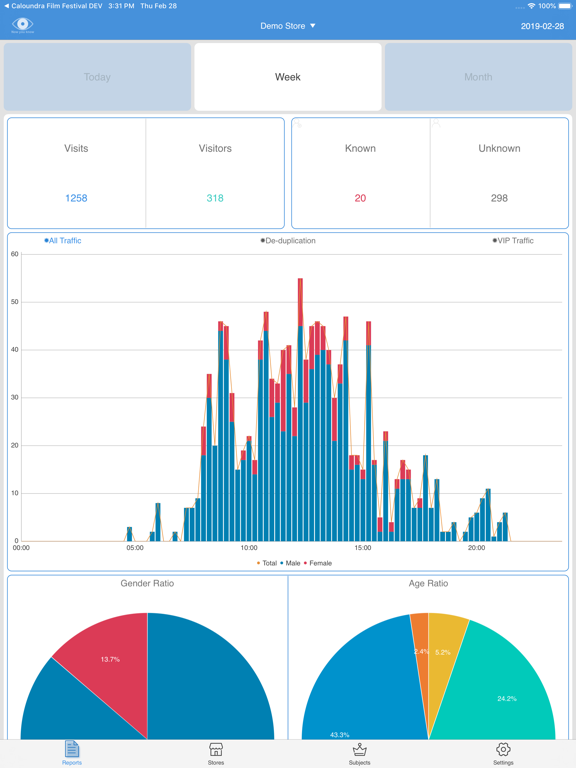
Task: Toggle the Female series in the legend
Action: point(318,563)
